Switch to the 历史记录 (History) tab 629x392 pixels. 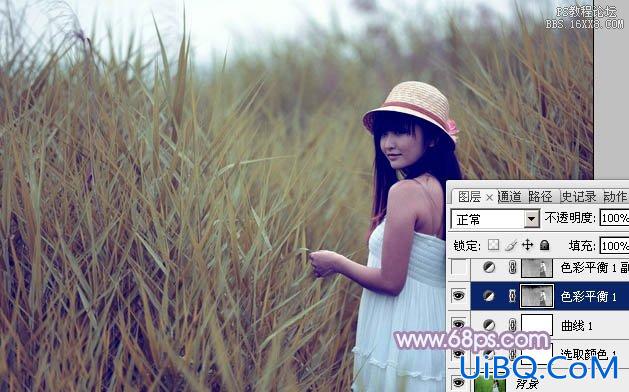click(578, 197)
